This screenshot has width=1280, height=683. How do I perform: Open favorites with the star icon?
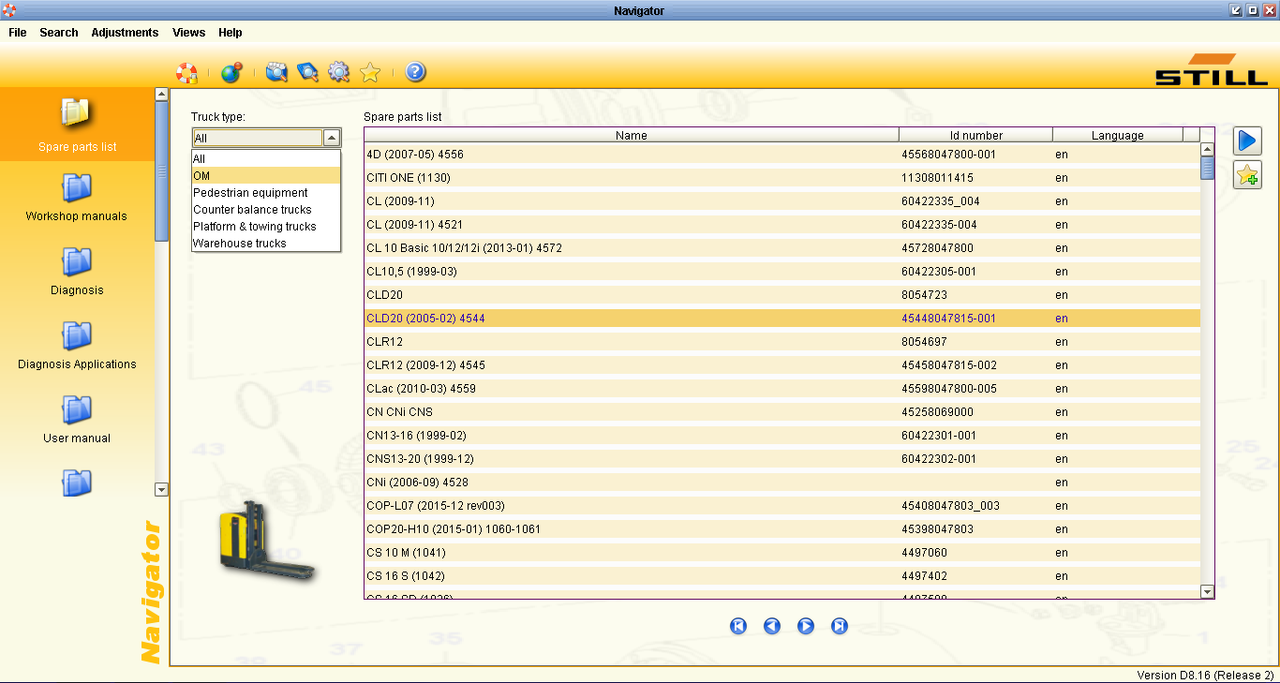point(370,72)
